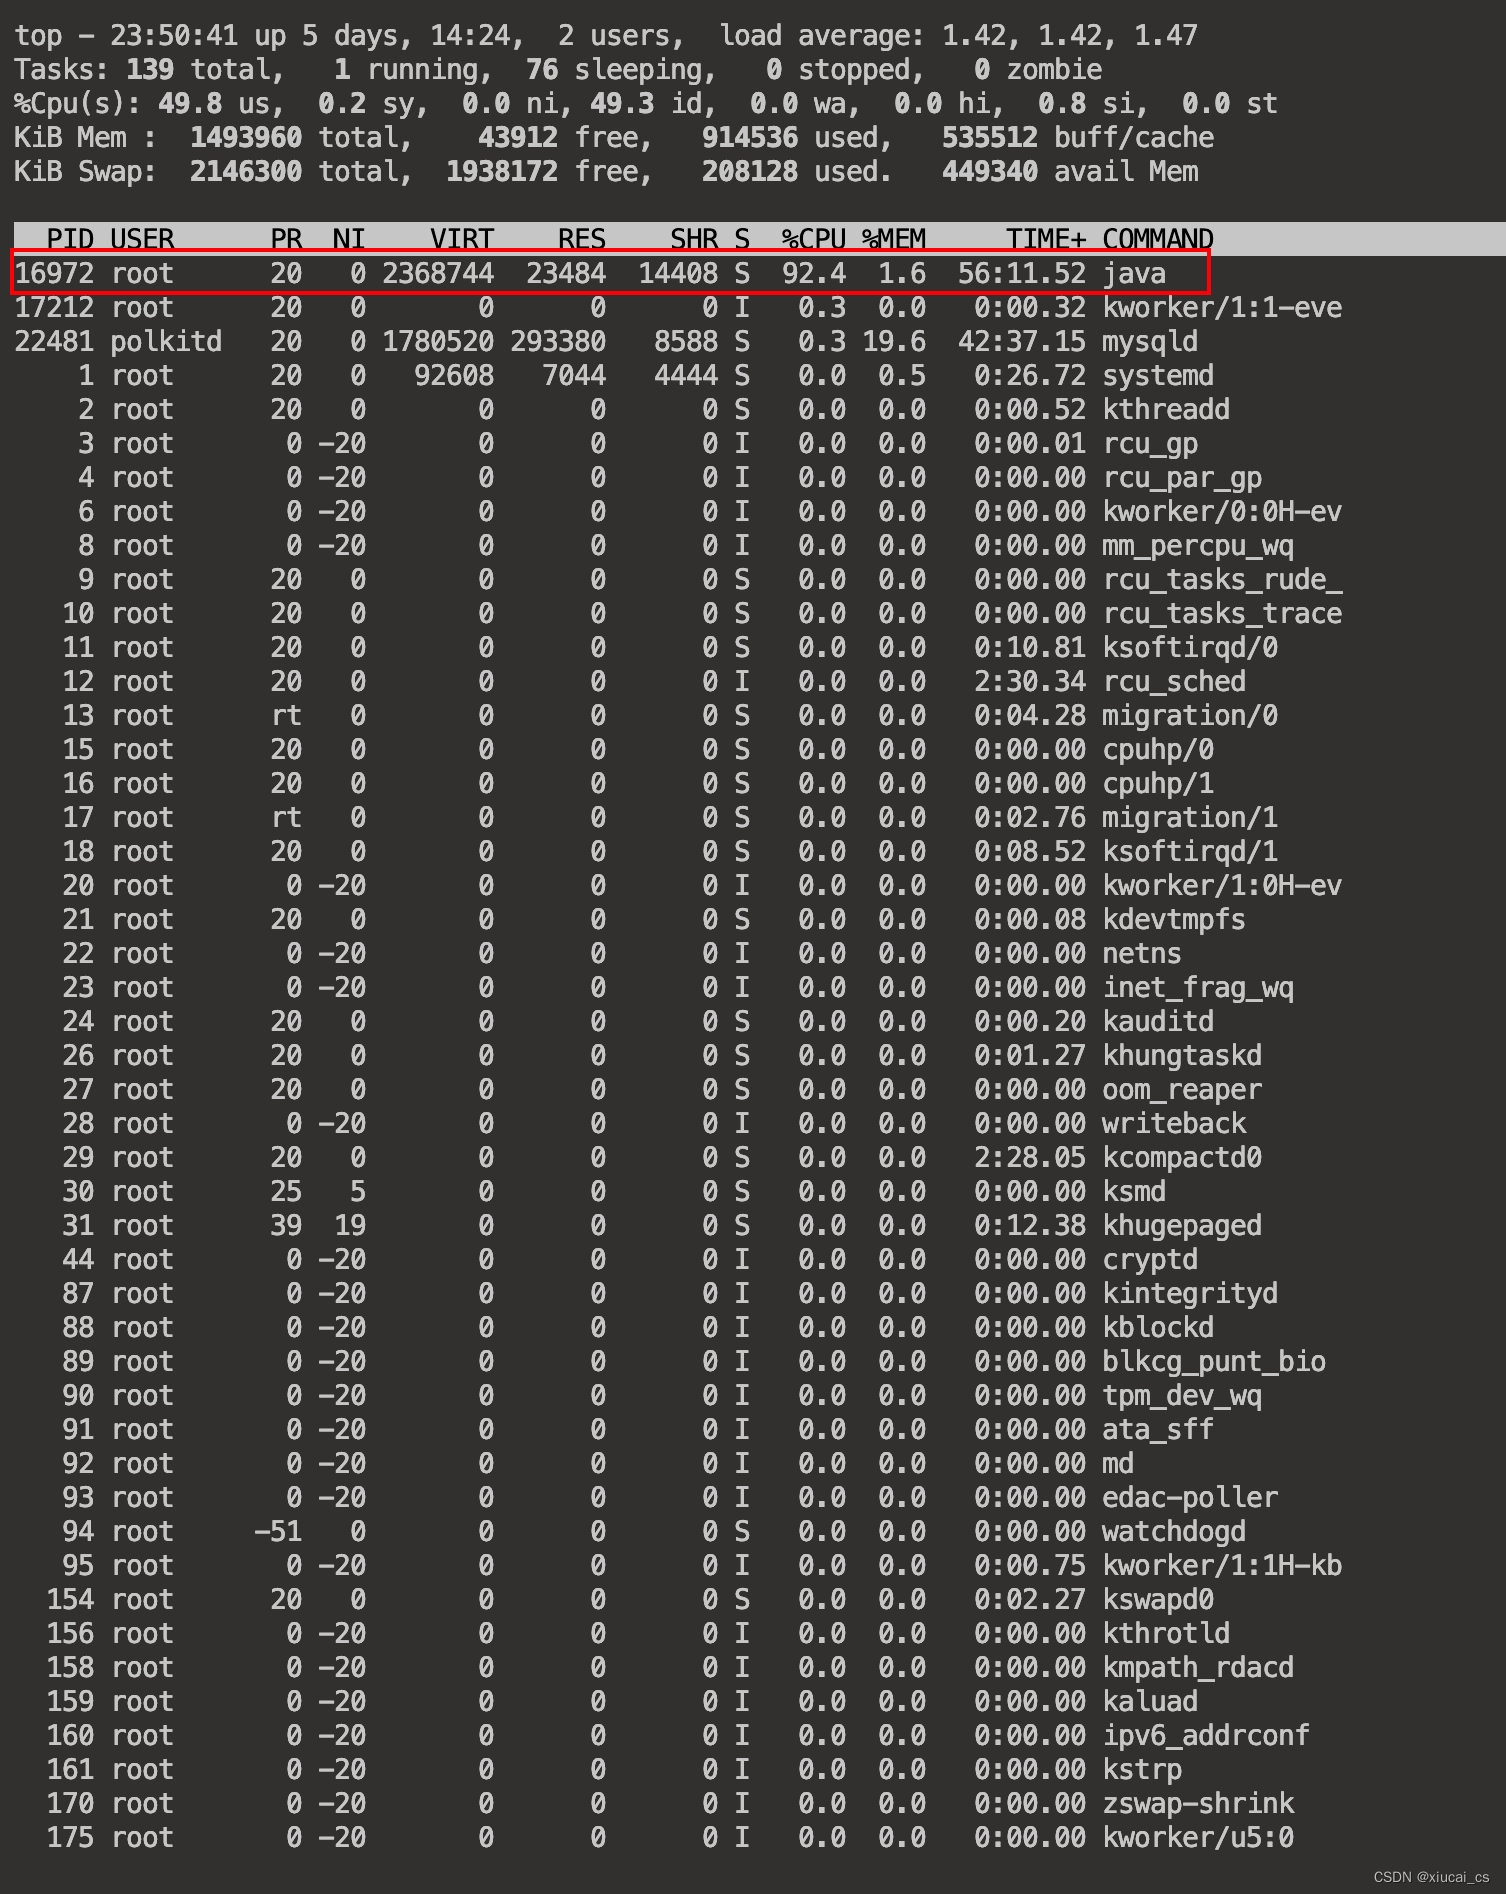Select the mysqld command text
Viewport: 1506px width, 1894px height.
[x=1149, y=342]
